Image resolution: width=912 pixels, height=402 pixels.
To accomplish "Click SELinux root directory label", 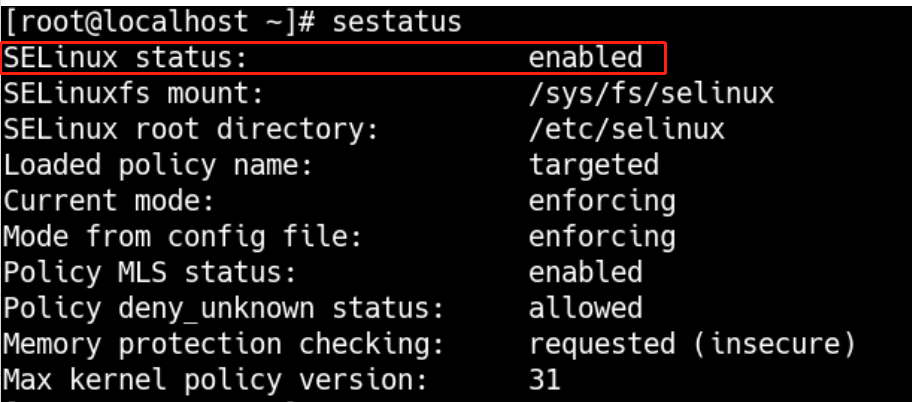I will coord(190,129).
